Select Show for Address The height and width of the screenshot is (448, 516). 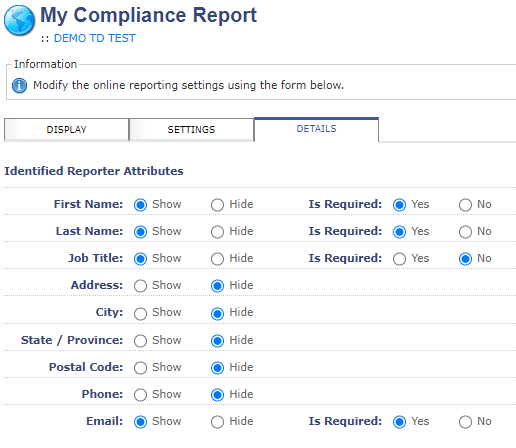point(140,286)
